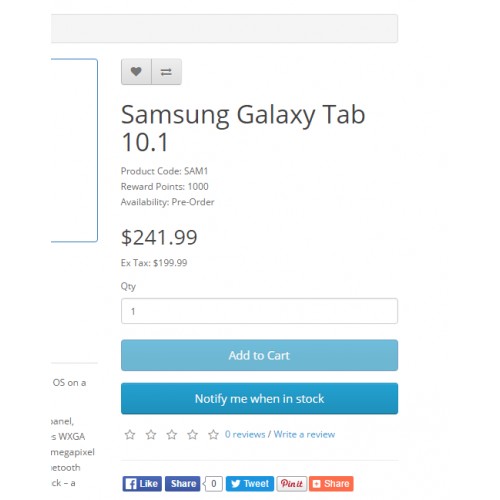
Task: Click the Facebook Like button
Action: pyautogui.click(x=142, y=484)
